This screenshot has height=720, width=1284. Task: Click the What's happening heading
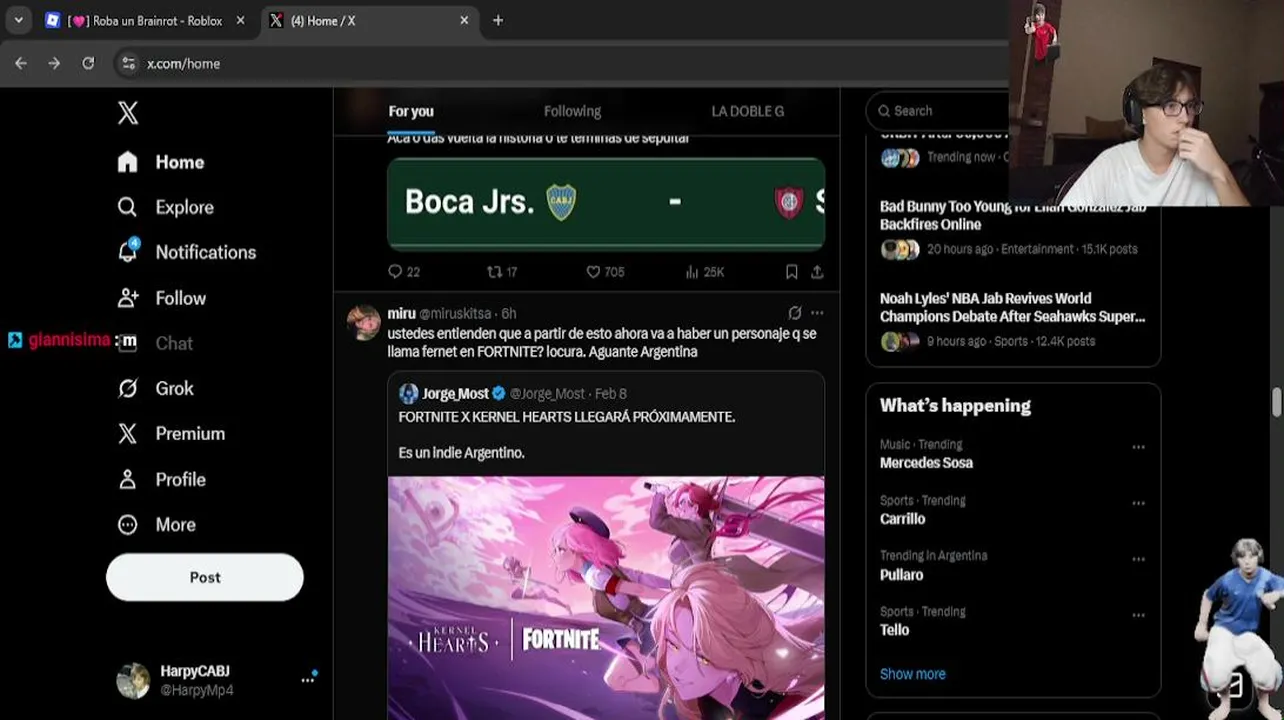point(955,405)
